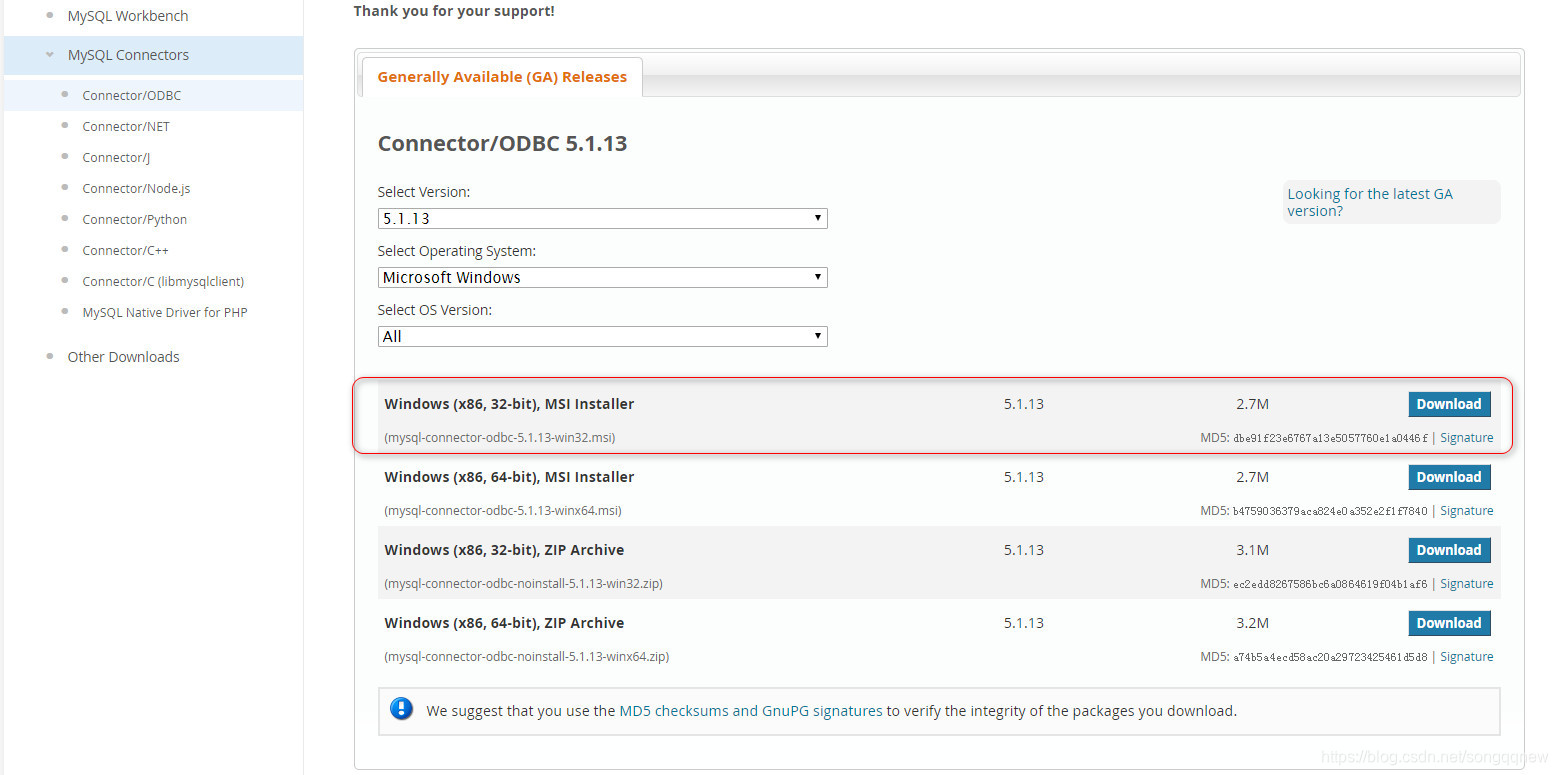Image resolution: width=1558 pixels, height=775 pixels.
Task: Open Signature link for win32.msi
Action: pos(1466,438)
